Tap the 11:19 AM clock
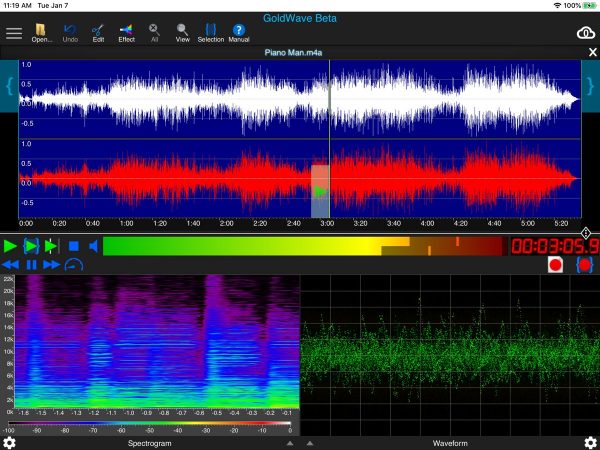This screenshot has height=450, width=600. 17,5
